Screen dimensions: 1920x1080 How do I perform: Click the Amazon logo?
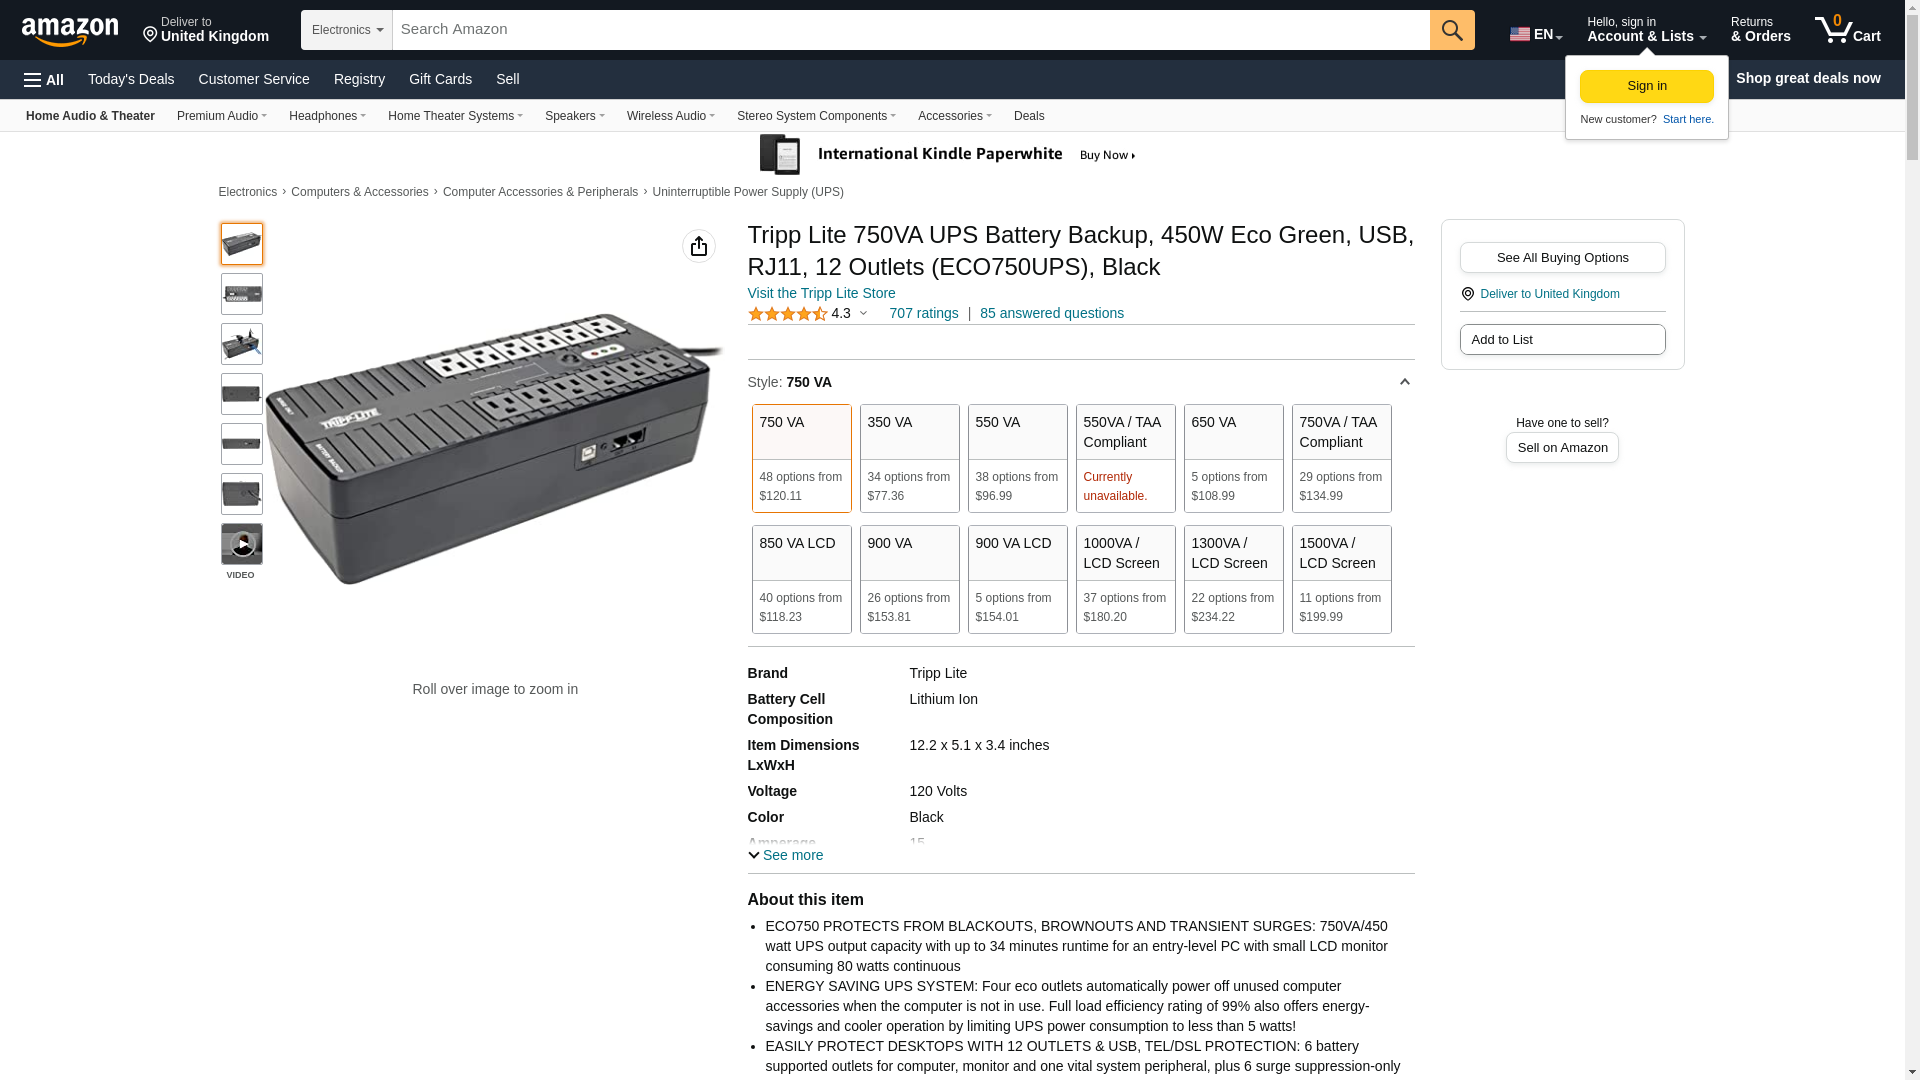point(70,31)
